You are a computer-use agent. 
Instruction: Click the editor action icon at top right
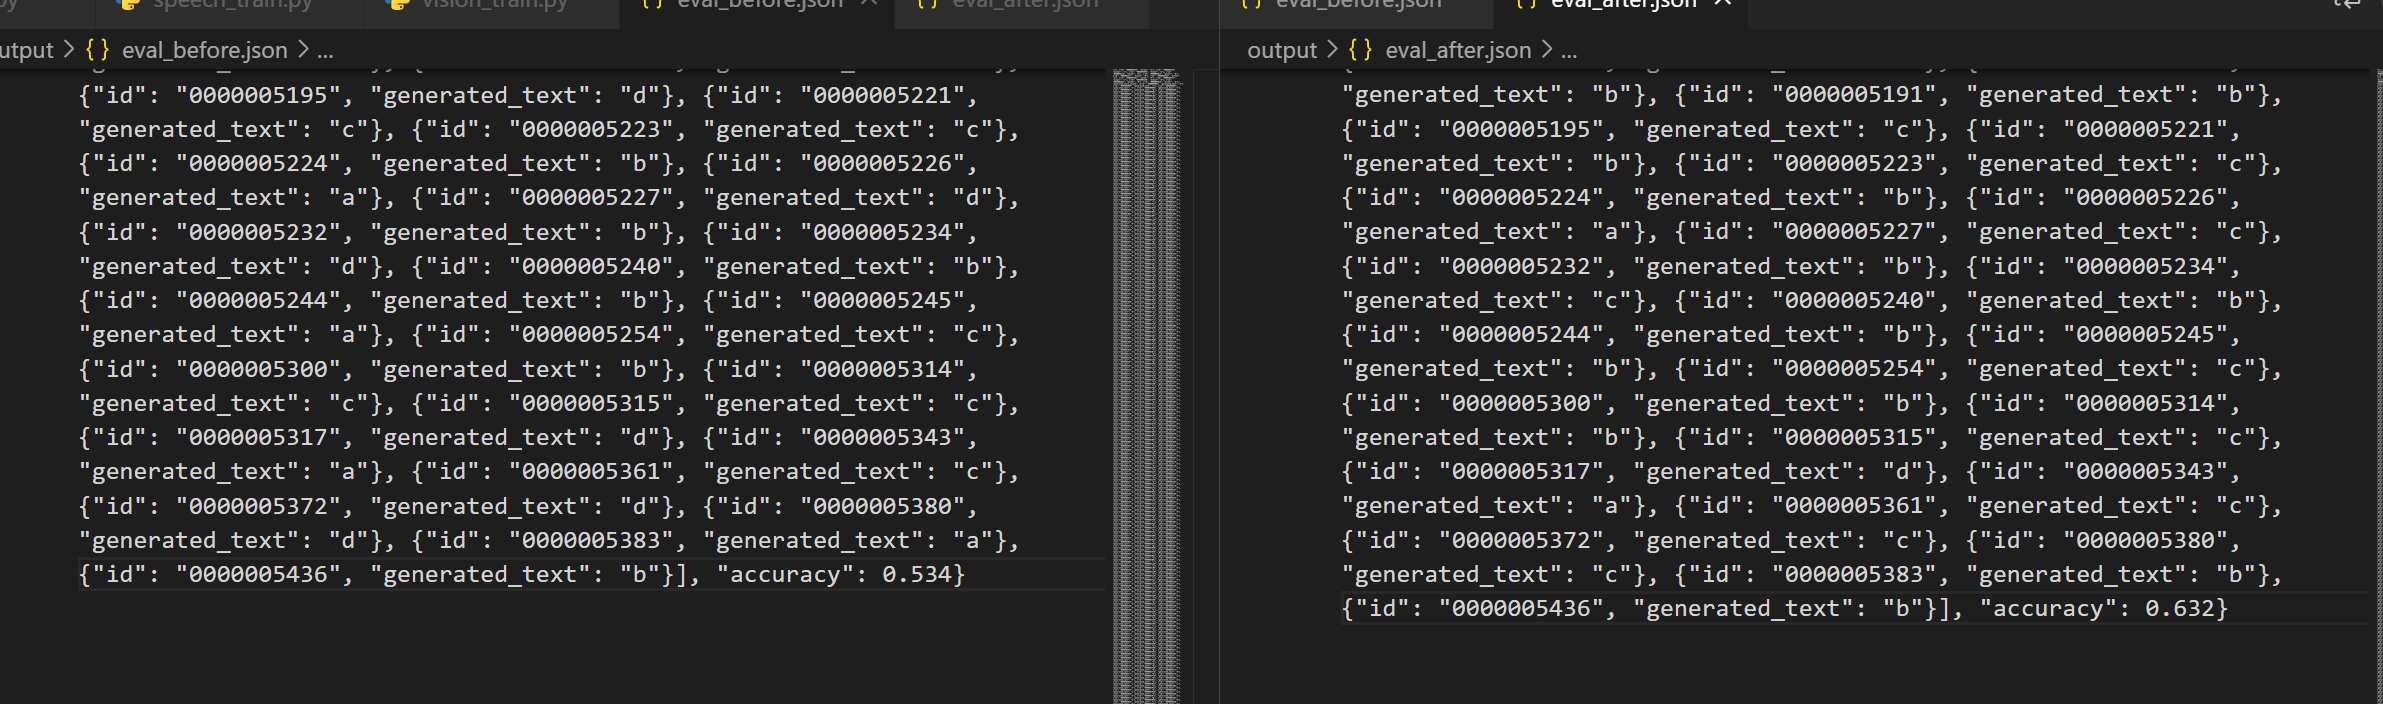tap(2347, 5)
